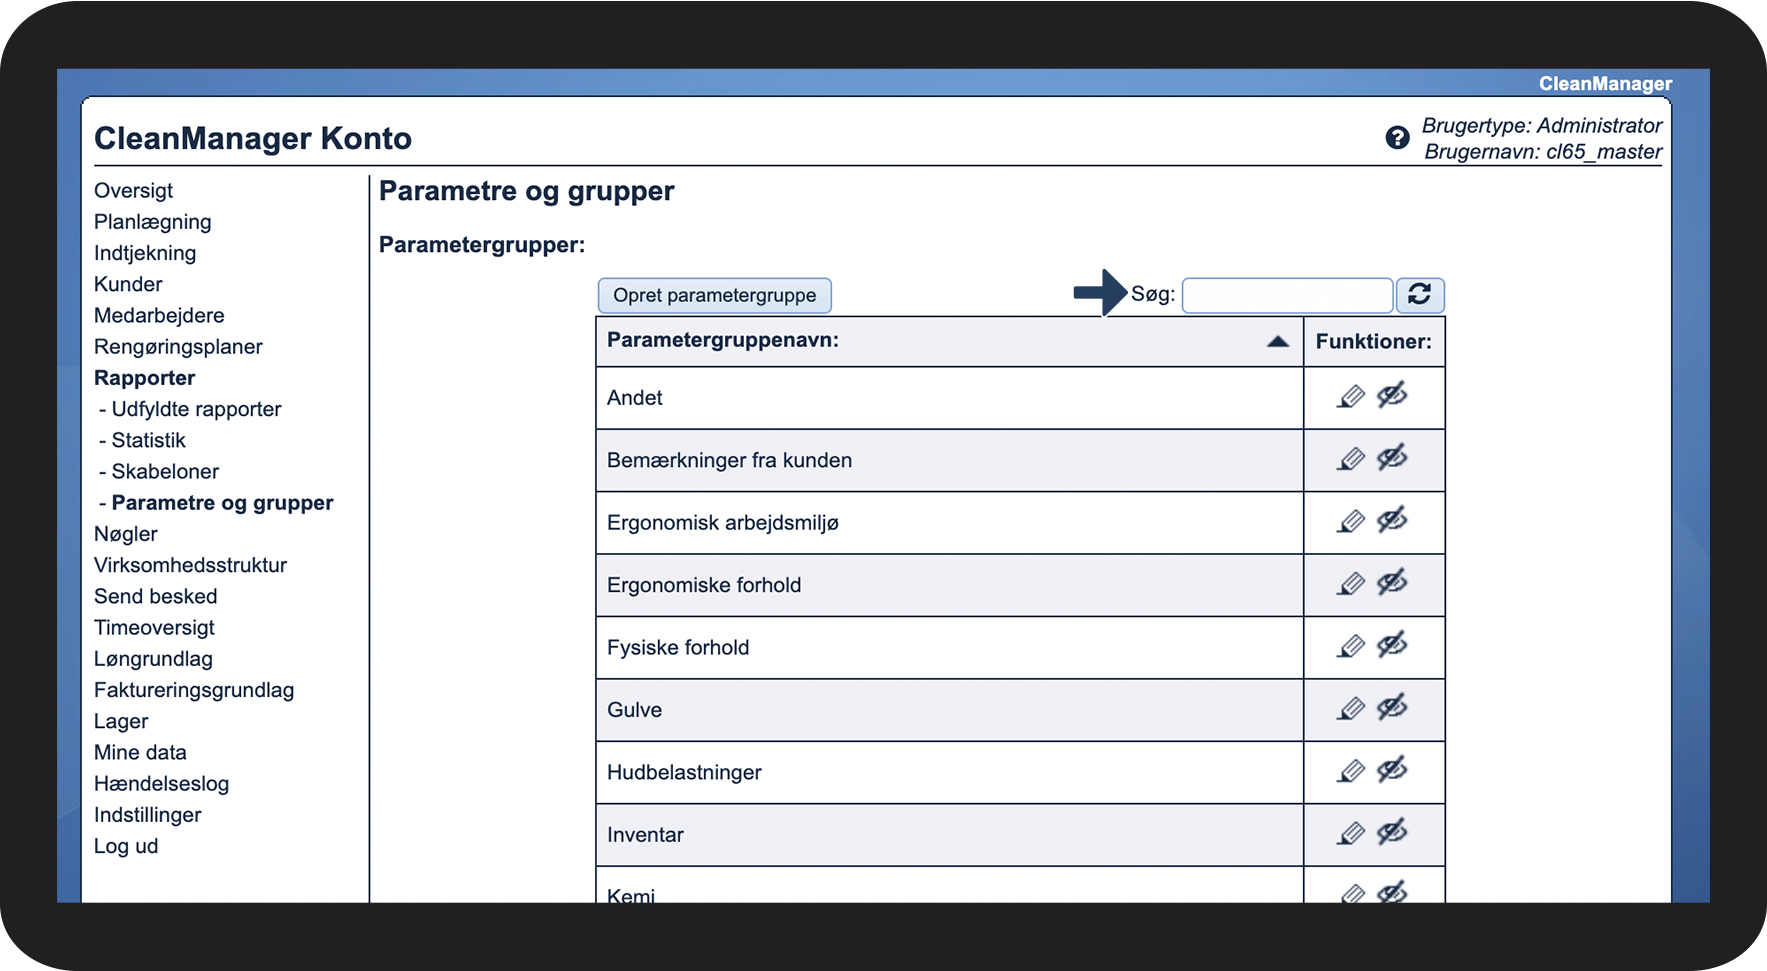
Task: Open edit for Hudbelastninger group
Action: coord(1350,771)
